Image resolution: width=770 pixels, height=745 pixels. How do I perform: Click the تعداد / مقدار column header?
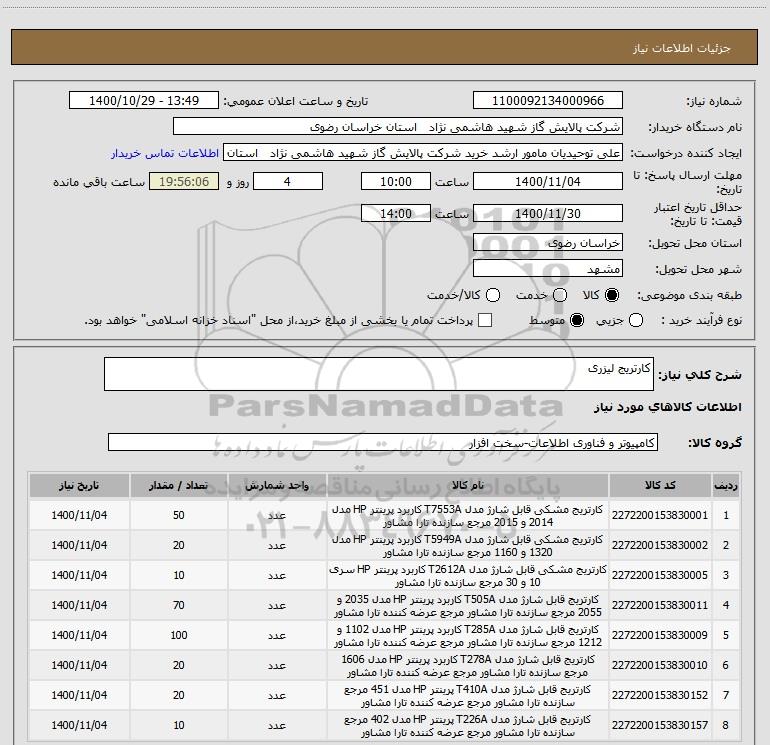point(178,486)
